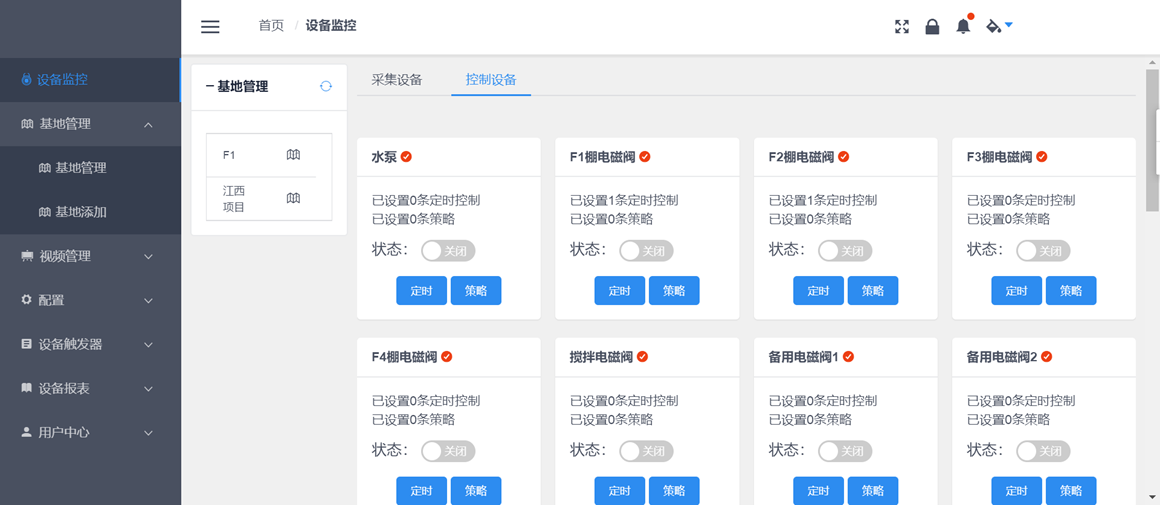The image size is (1160, 505).
Task: Click the hamburger menu icon
Action: coord(210,27)
